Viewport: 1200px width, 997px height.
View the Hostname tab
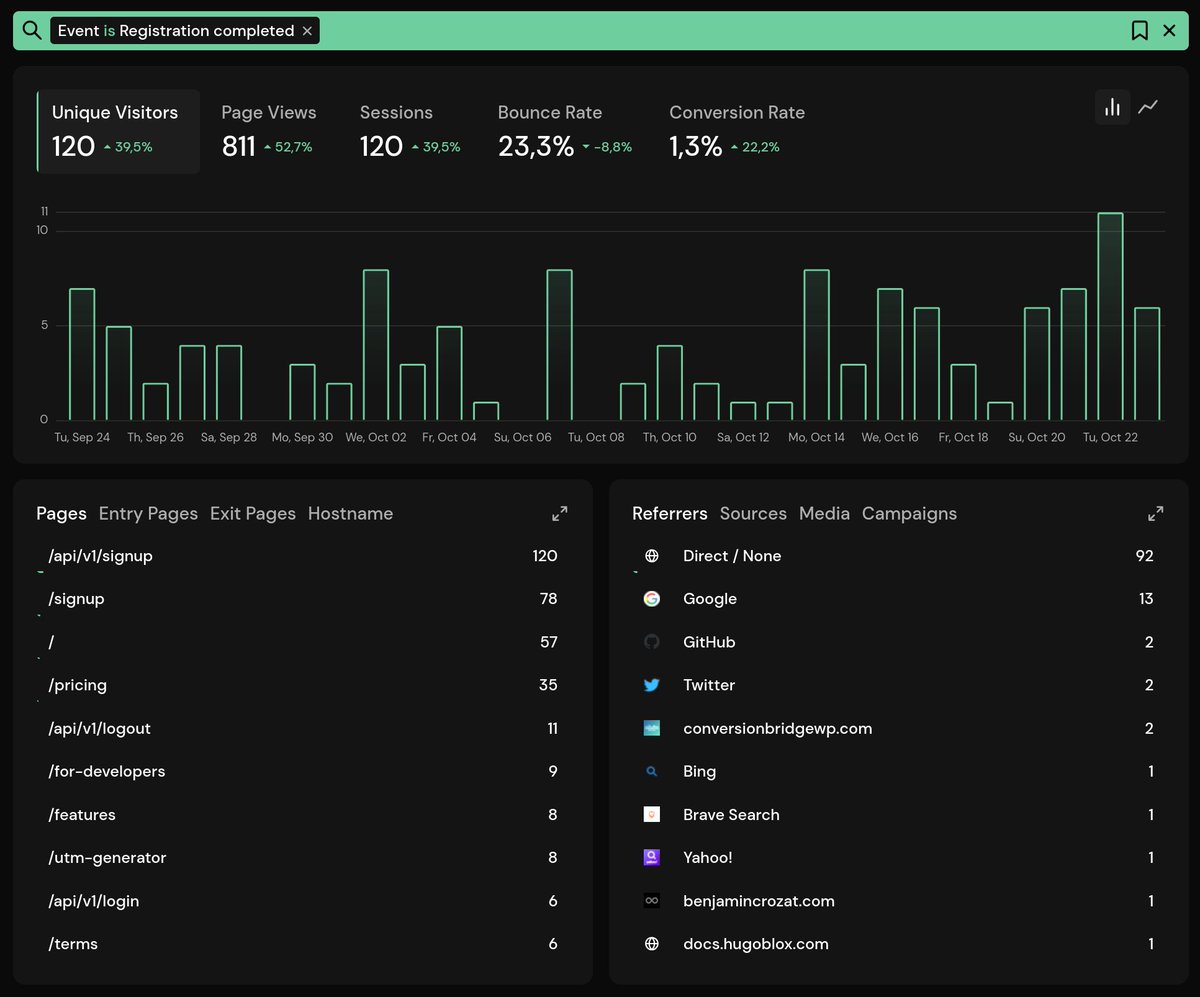coord(350,513)
